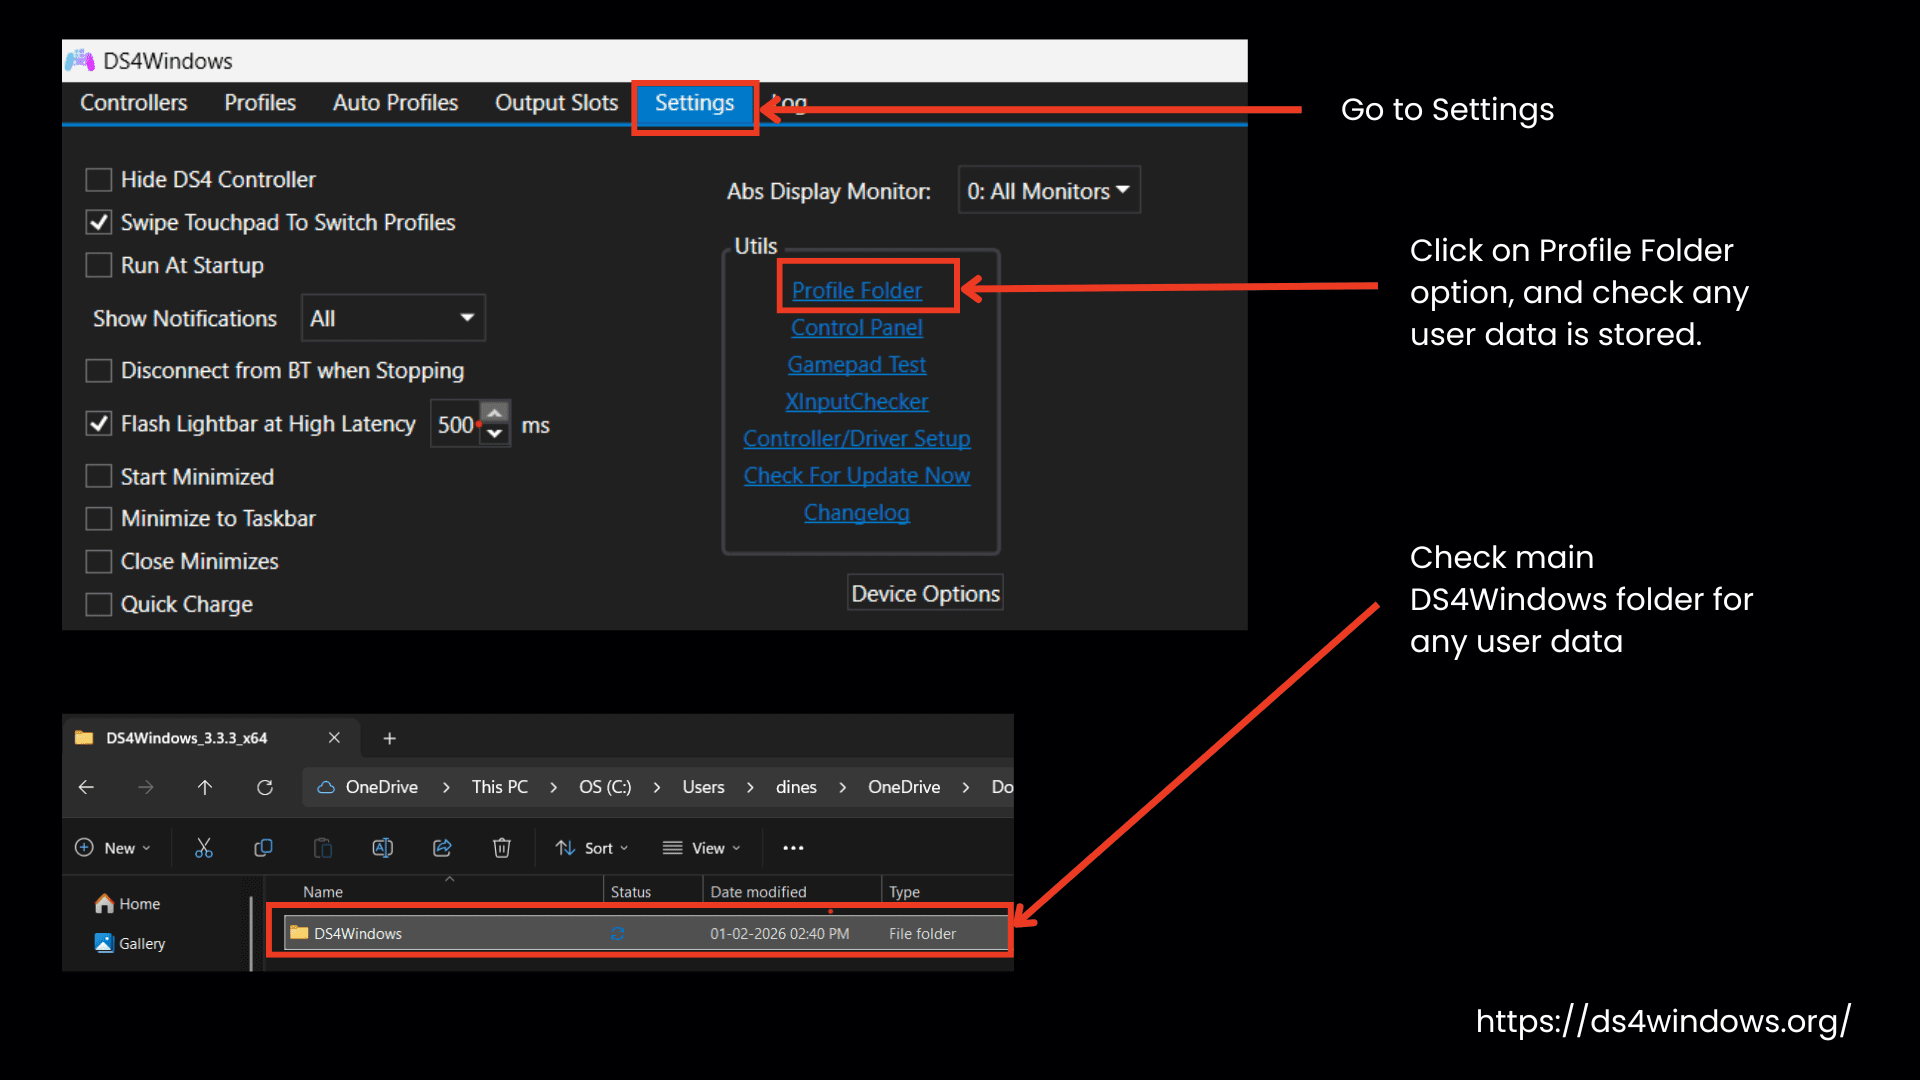Click the sync status icon on DS4Windows row
Screen dimensions: 1920x1080
click(618, 933)
